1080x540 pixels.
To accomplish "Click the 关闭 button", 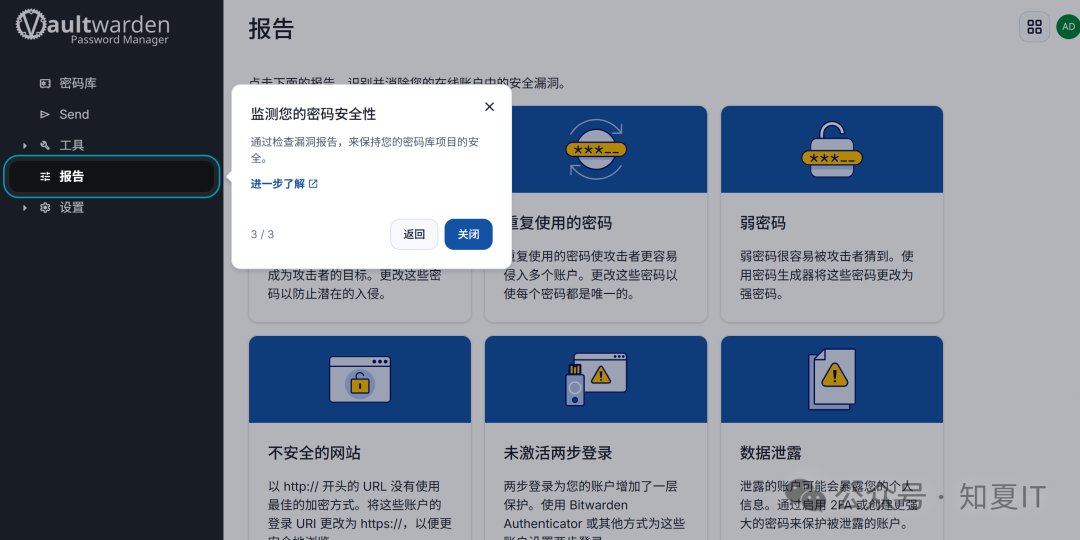I will pos(468,234).
